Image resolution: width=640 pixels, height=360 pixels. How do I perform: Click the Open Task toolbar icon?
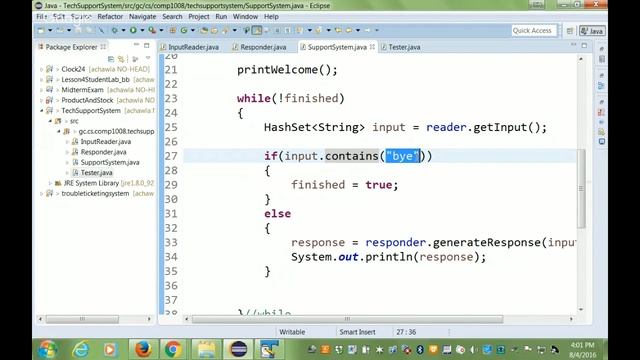coord(214,30)
